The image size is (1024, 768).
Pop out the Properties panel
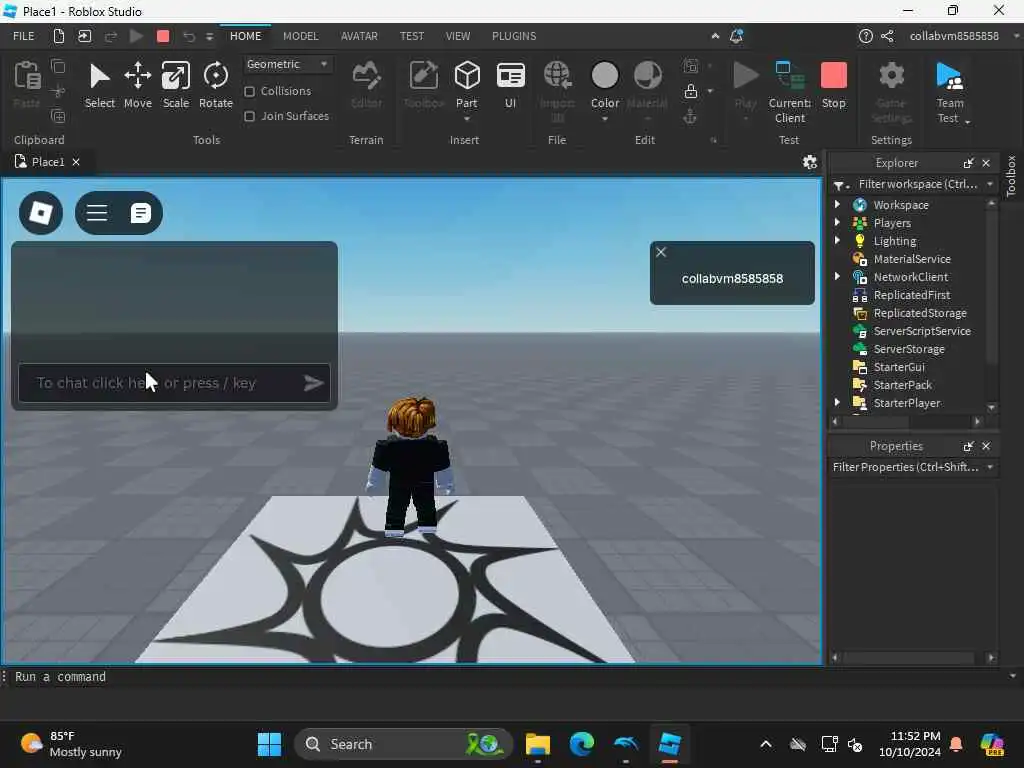[x=968, y=446]
